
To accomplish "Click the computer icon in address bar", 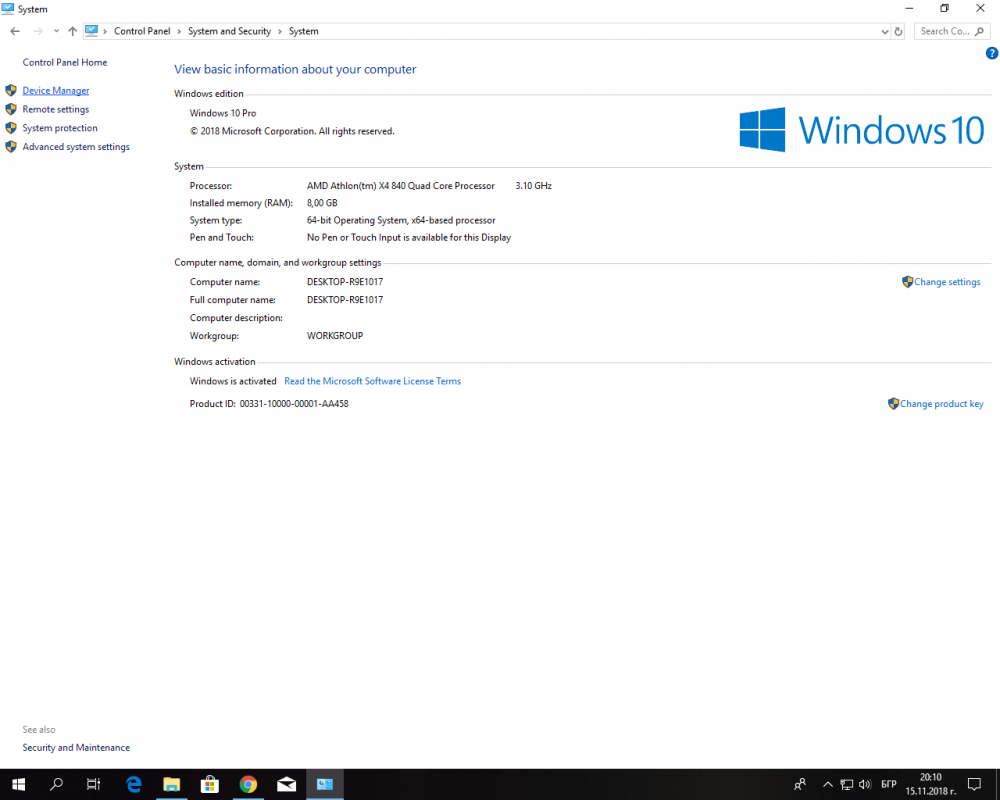I will point(92,31).
